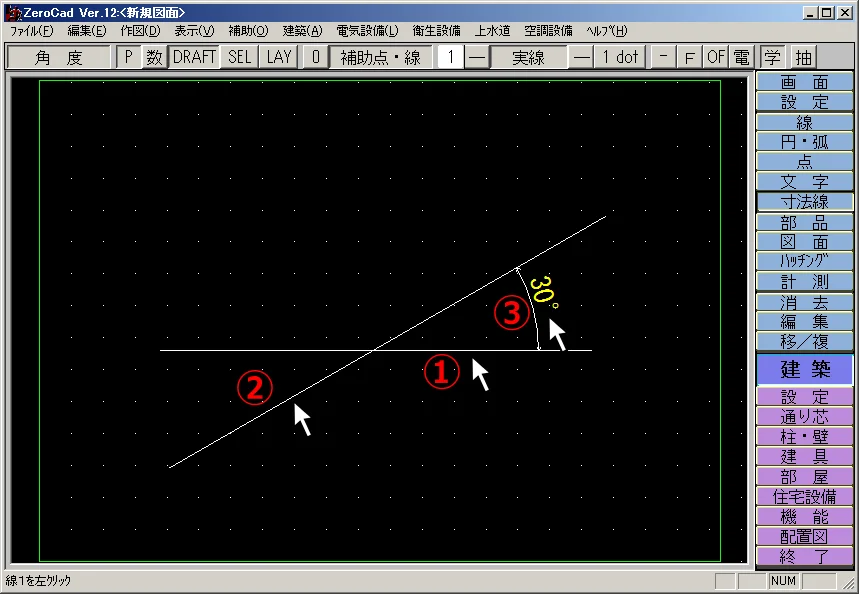Select the 寸法線 dimension line tool
The width and height of the screenshot is (859, 594).
pyautogui.click(x=804, y=202)
